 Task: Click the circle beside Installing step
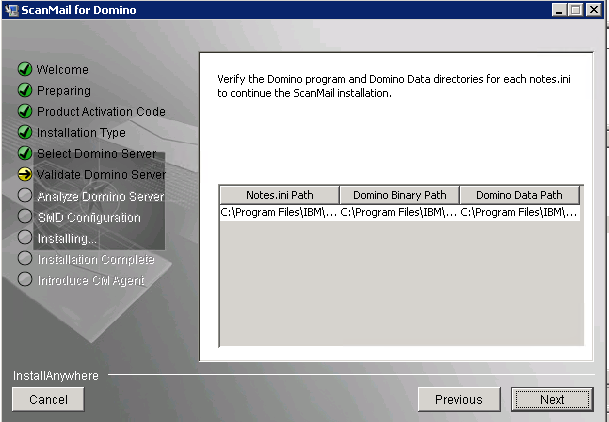pos(25,238)
